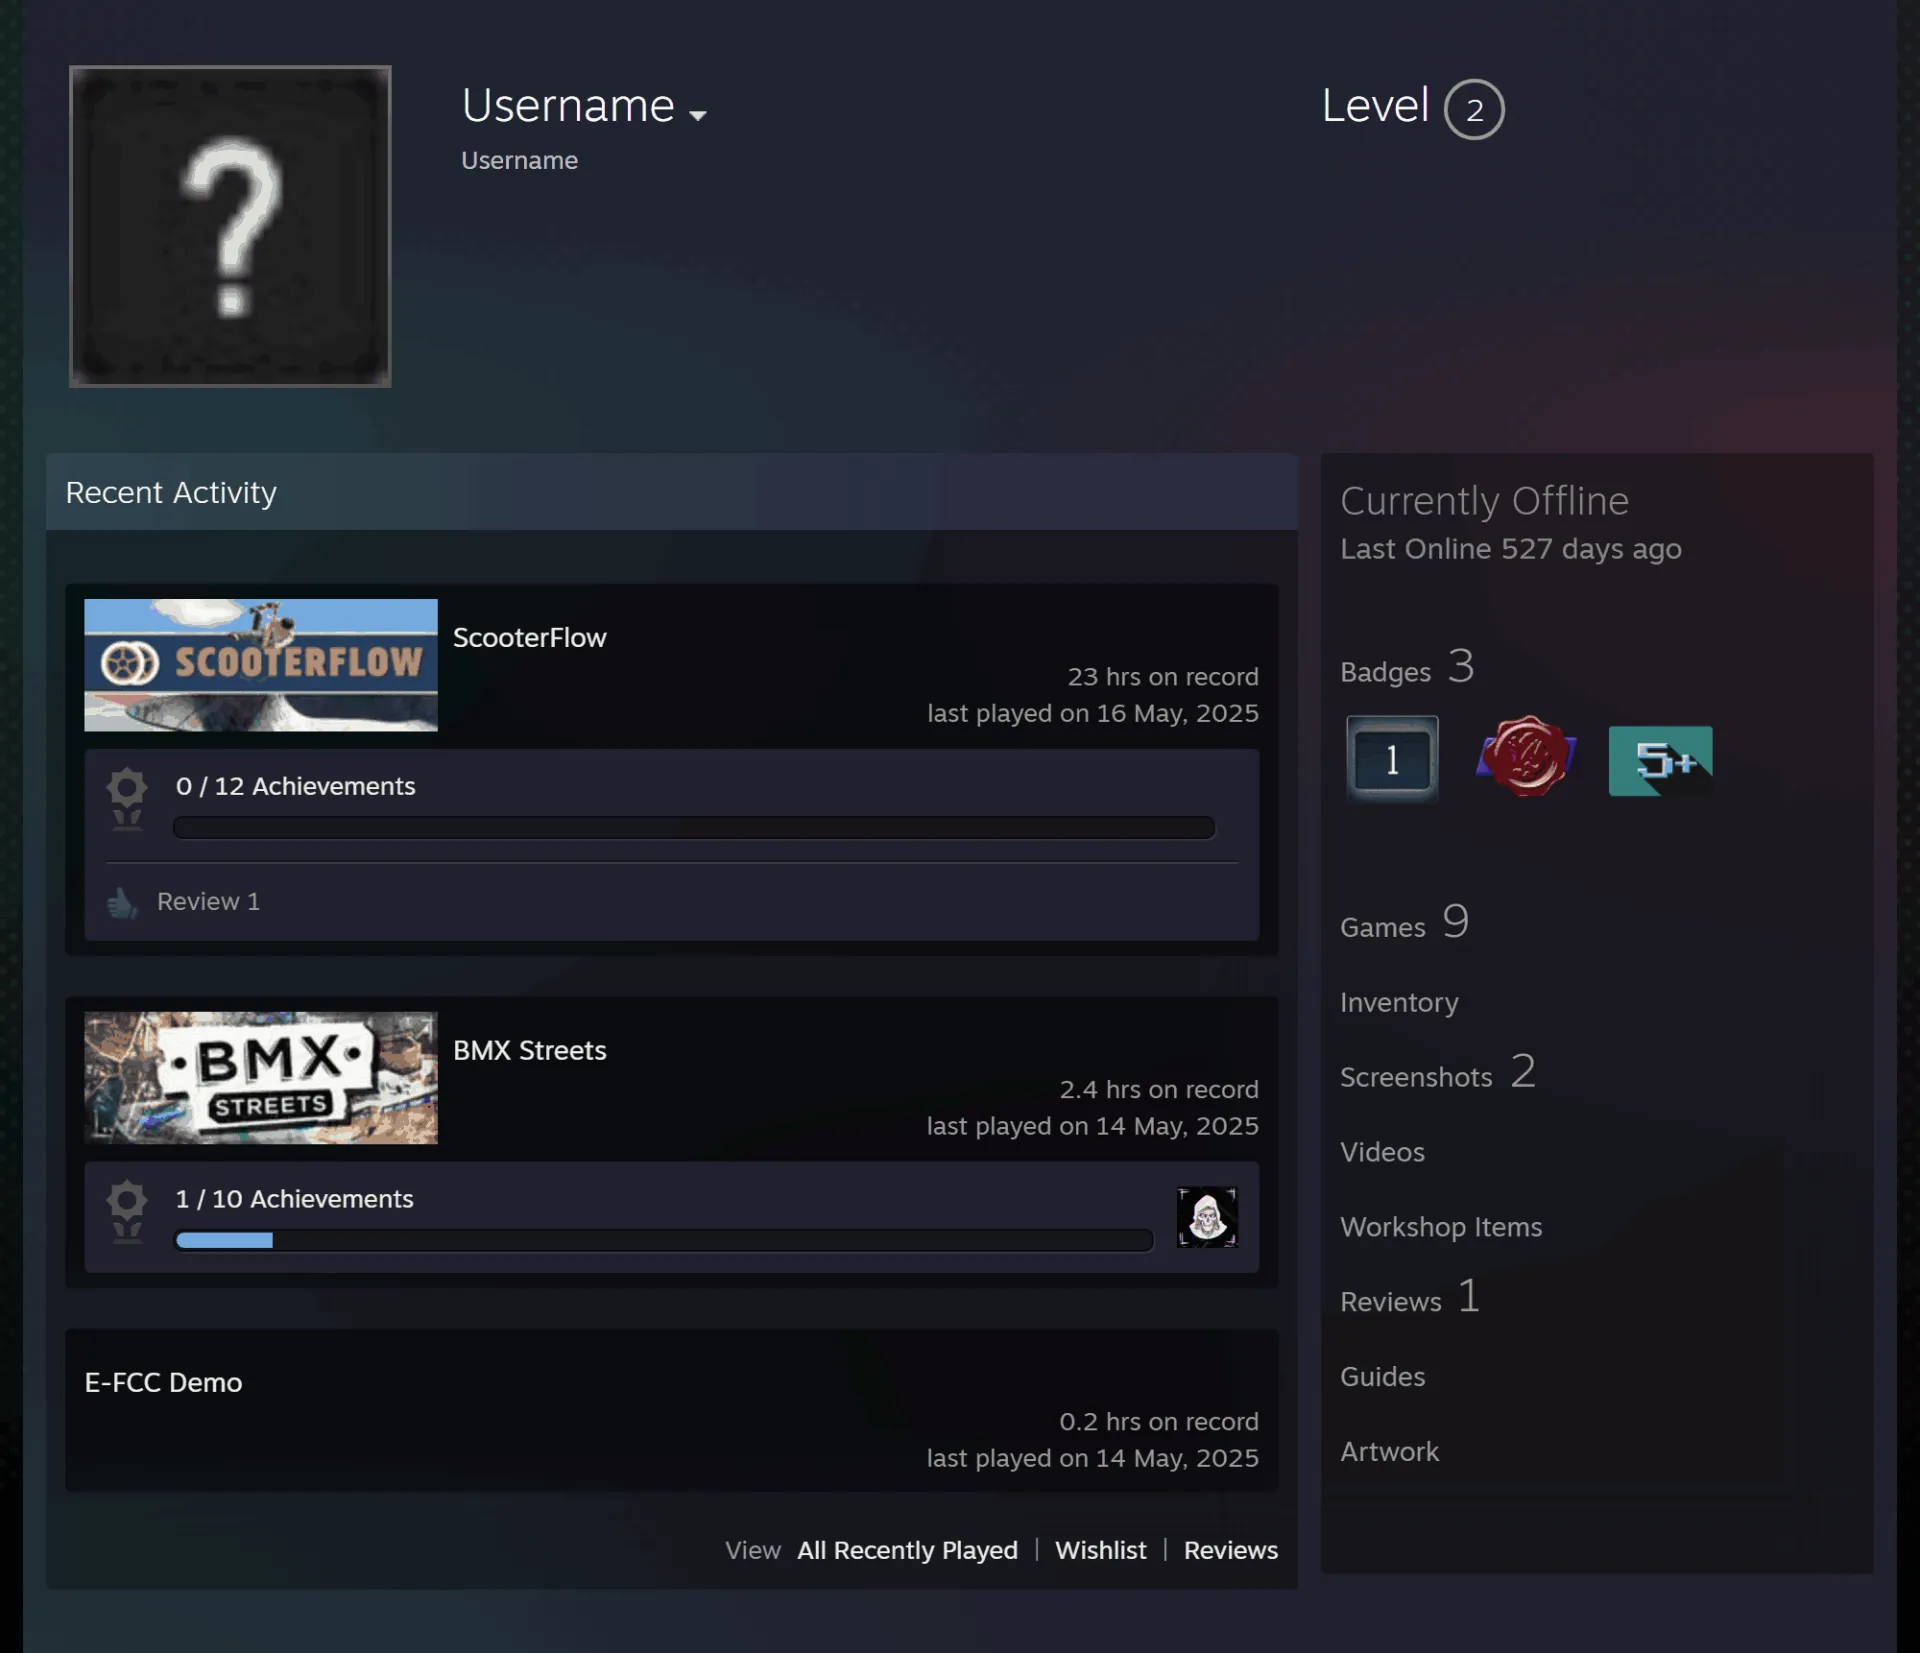Click the 'Last Online 527 days ago' text
This screenshot has width=1920, height=1653.
click(x=1511, y=550)
